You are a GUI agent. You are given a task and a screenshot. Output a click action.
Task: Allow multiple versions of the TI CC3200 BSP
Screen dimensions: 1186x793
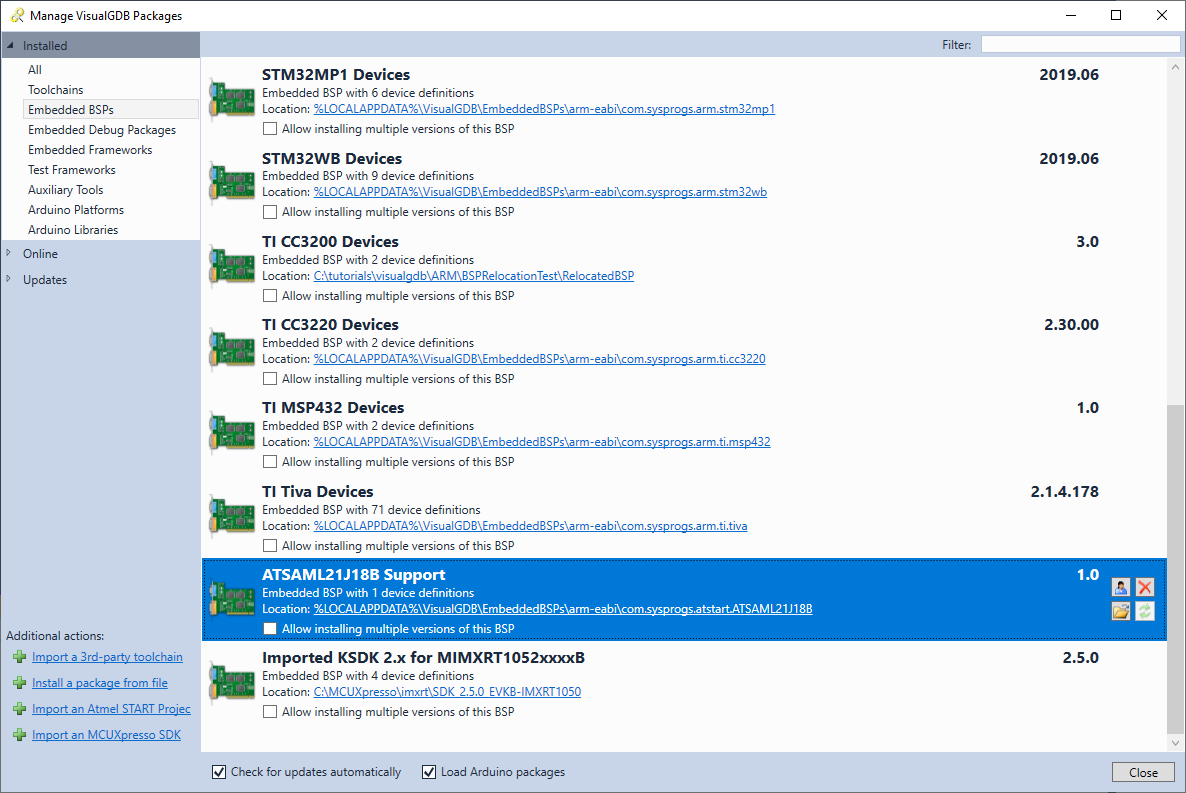[x=270, y=296]
